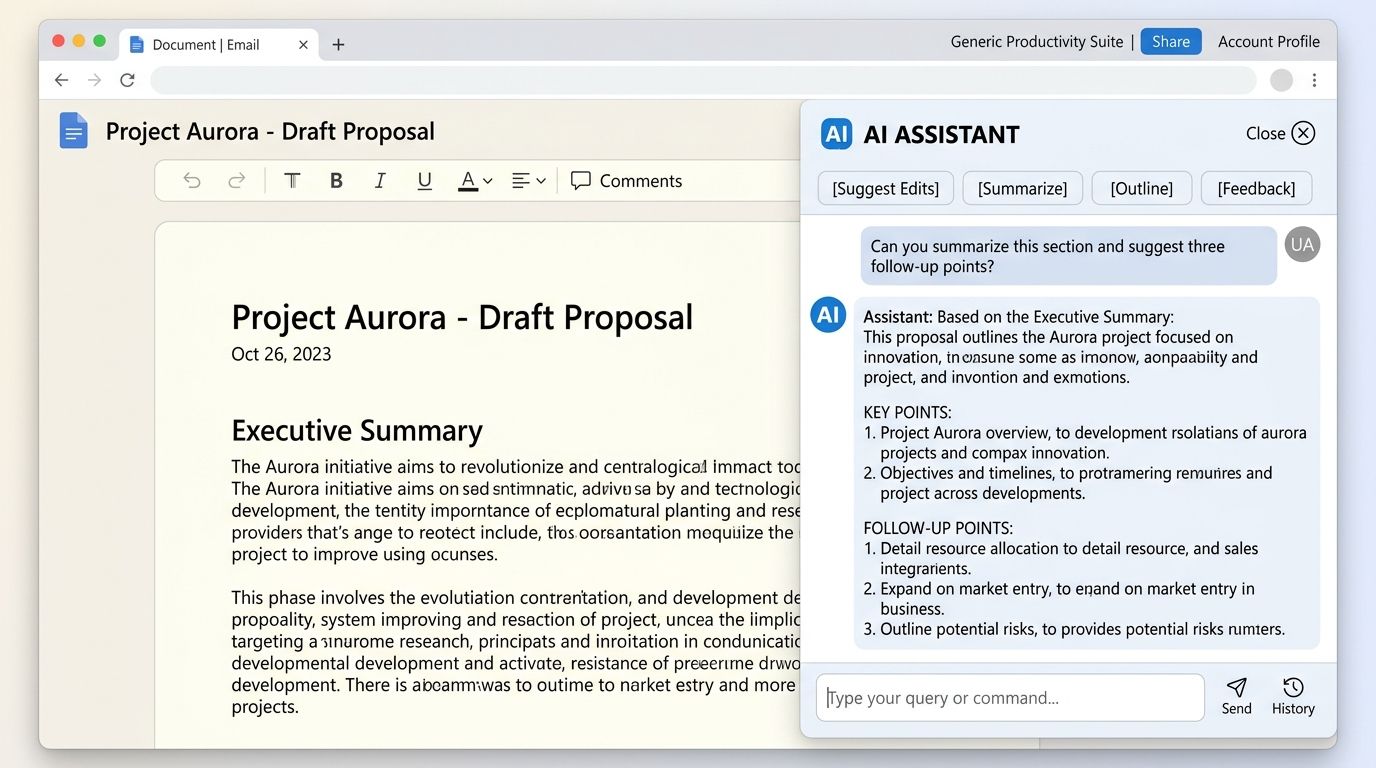Click the AI Assistant logo icon
1376x768 pixels.
click(x=836, y=134)
